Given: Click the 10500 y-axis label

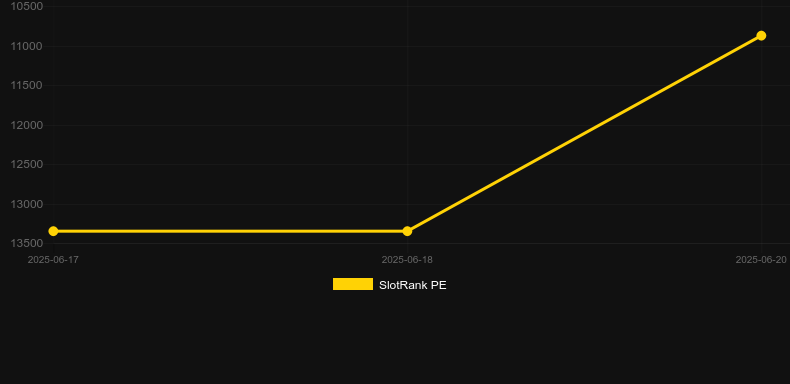Looking at the screenshot, I should (x=27, y=6).
